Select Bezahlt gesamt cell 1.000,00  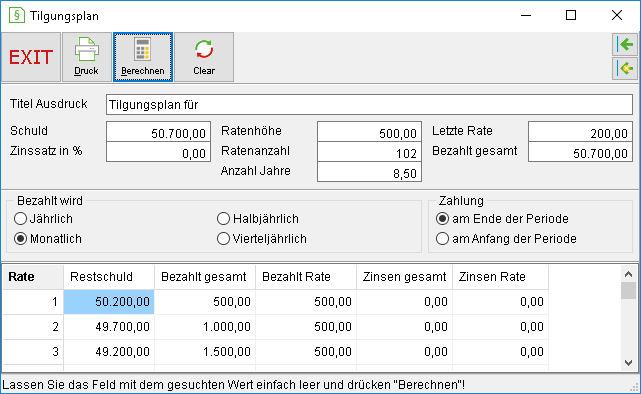205,327
